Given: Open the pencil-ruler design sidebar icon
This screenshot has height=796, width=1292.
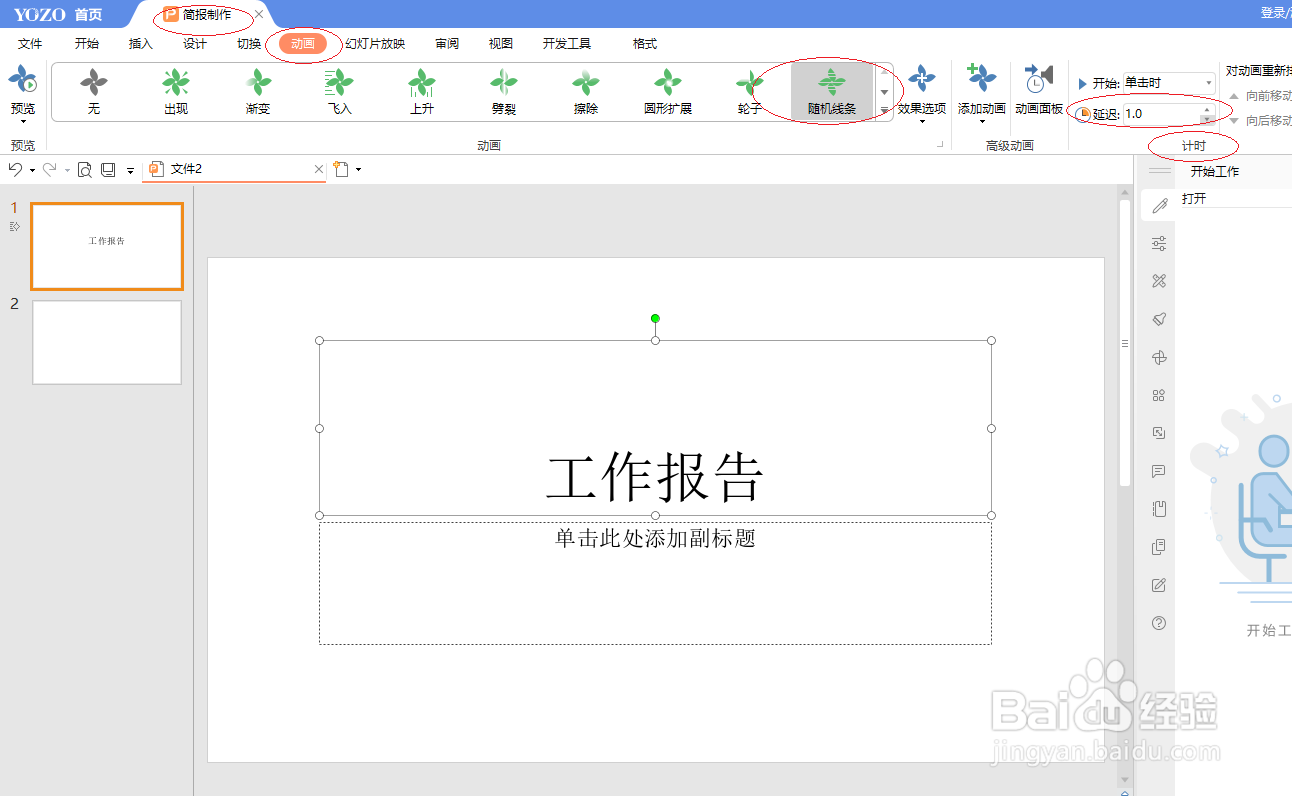Looking at the screenshot, I should (1159, 281).
